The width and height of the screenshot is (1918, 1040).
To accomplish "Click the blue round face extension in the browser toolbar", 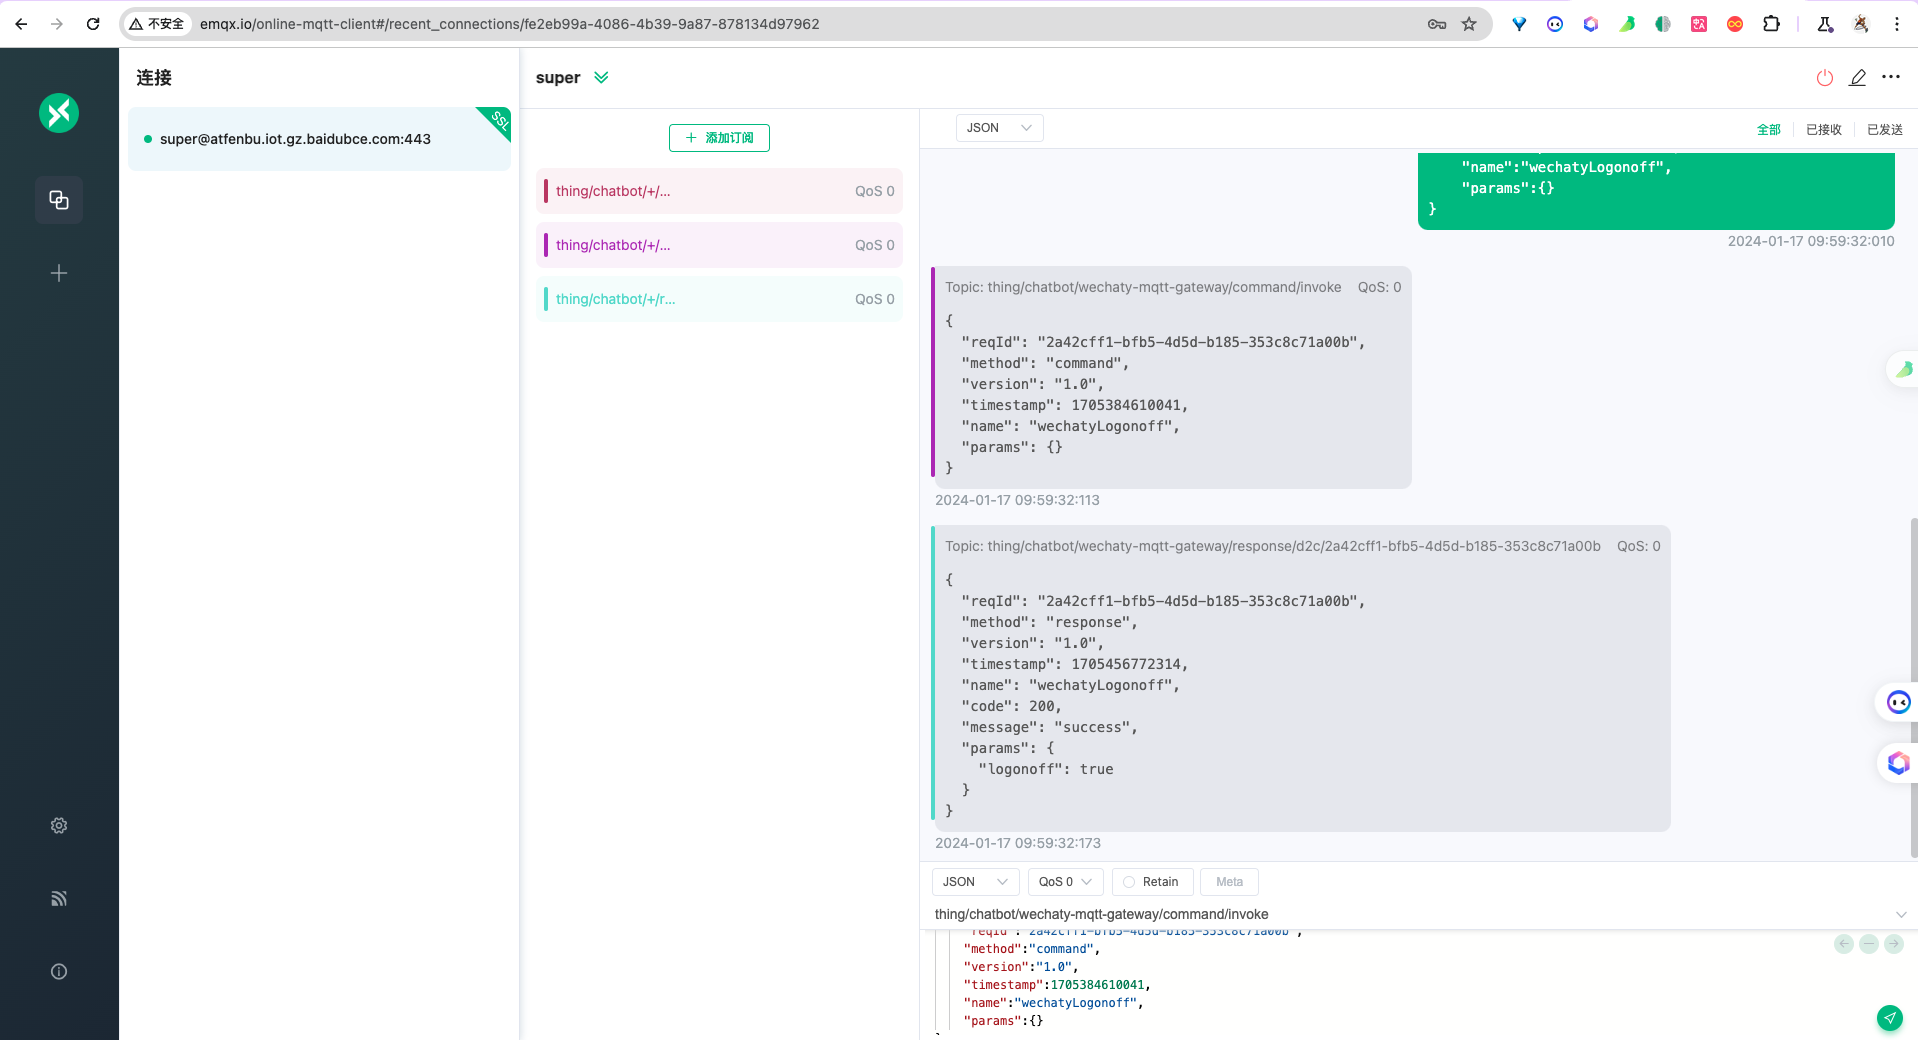I will point(1555,24).
